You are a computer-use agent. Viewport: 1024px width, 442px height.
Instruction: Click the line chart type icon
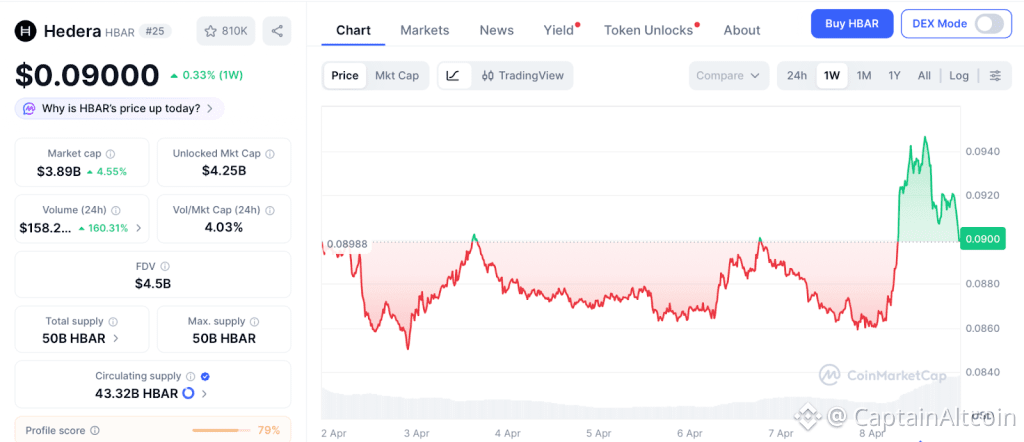click(453, 76)
